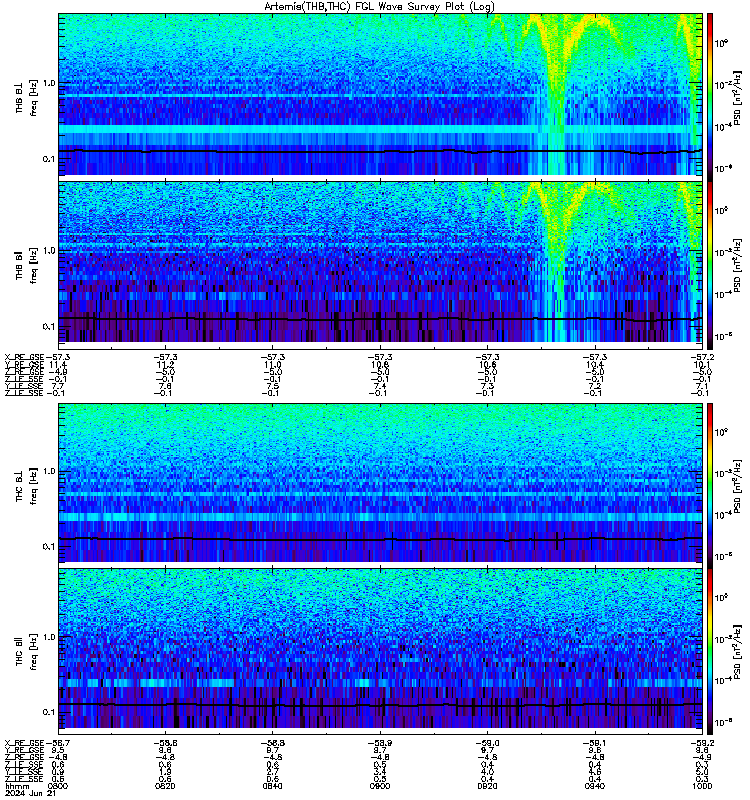Viewport: 750px width, 800px height.
Task: Click the THB Y_LE_SSE value '7.7'
Action: (58, 386)
